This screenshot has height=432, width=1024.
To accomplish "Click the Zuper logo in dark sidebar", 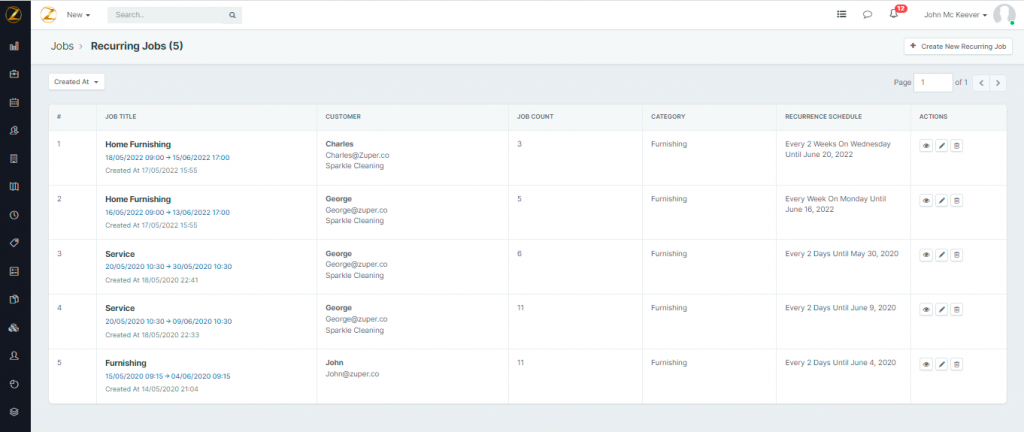I will [14, 14].
